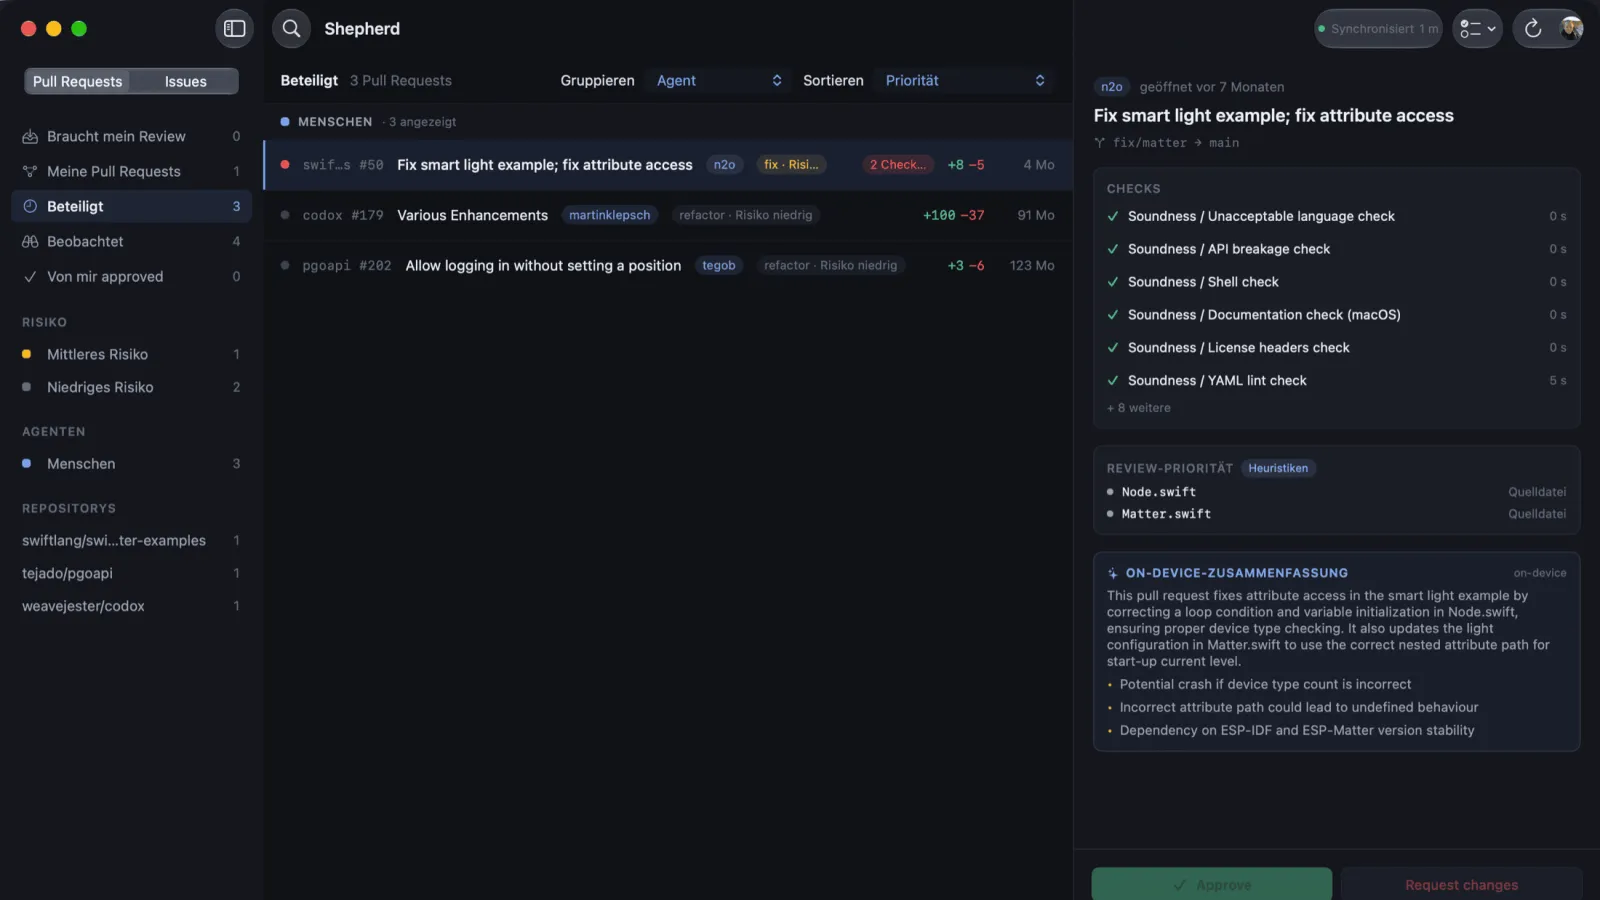Click the Von mir approved checkmark icon
The height and width of the screenshot is (900, 1600).
30,276
